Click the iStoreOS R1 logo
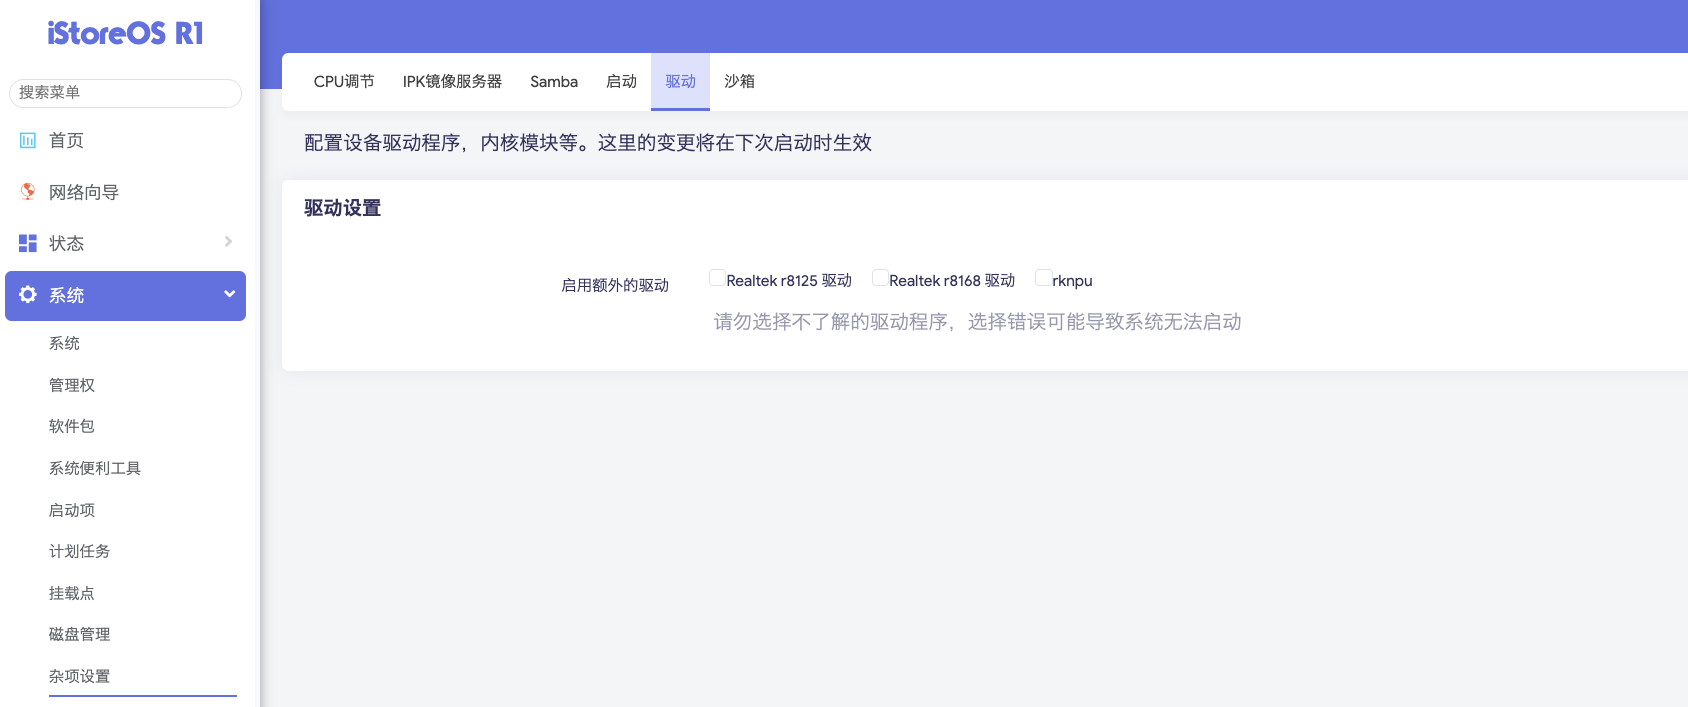The height and width of the screenshot is (707, 1688). tap(125, 34)
